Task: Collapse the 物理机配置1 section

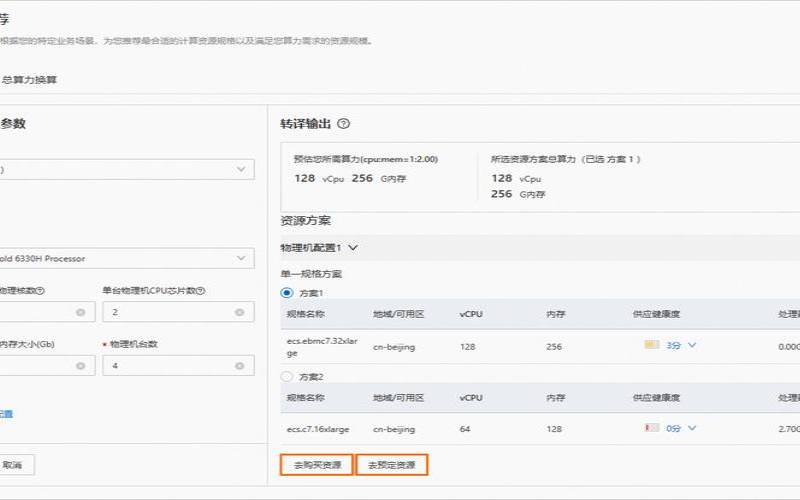Action: tap(352, 247)
